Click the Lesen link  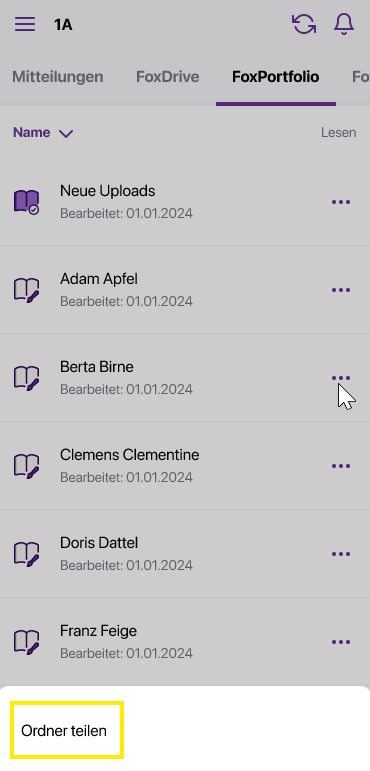pyautogui.click(x=339, y=133)
